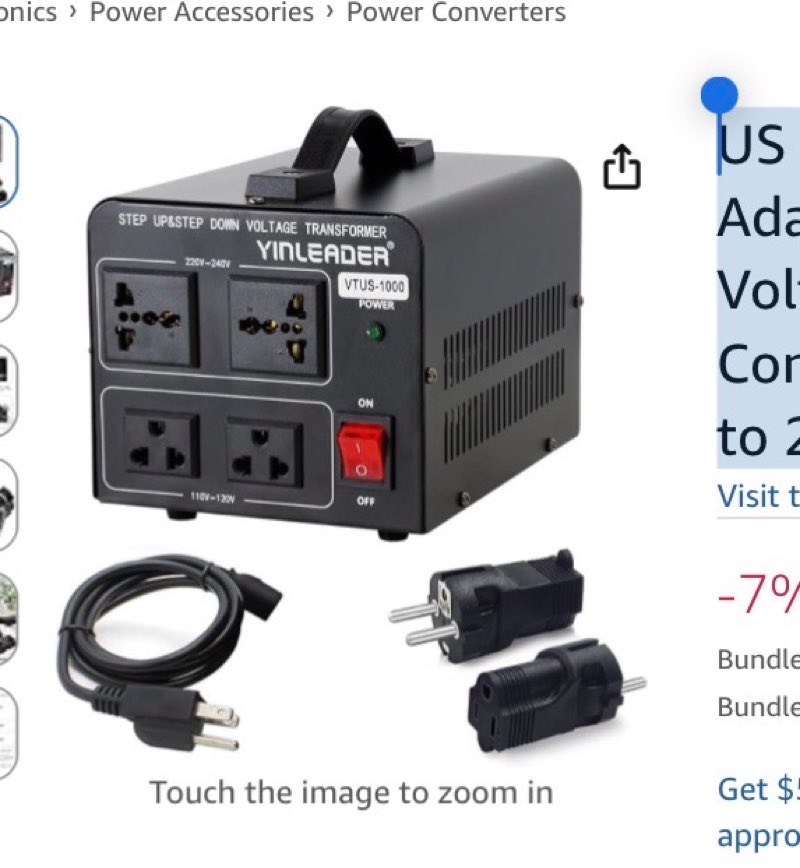
Task: Tap the -7% discount label
Action: pyautogui.click(x=758, y=594)
